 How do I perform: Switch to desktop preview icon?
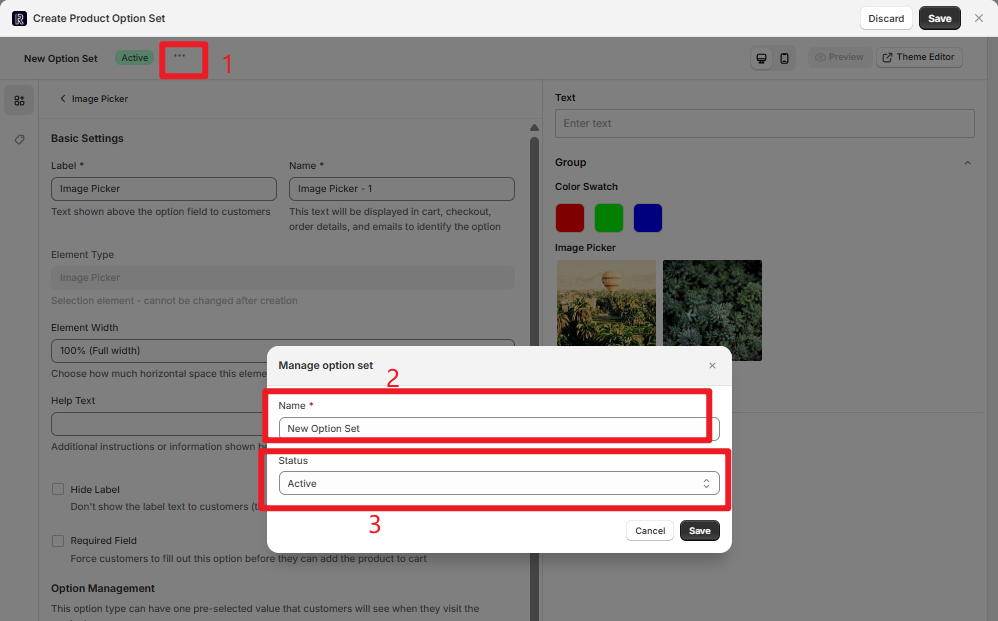pos(762,58)
